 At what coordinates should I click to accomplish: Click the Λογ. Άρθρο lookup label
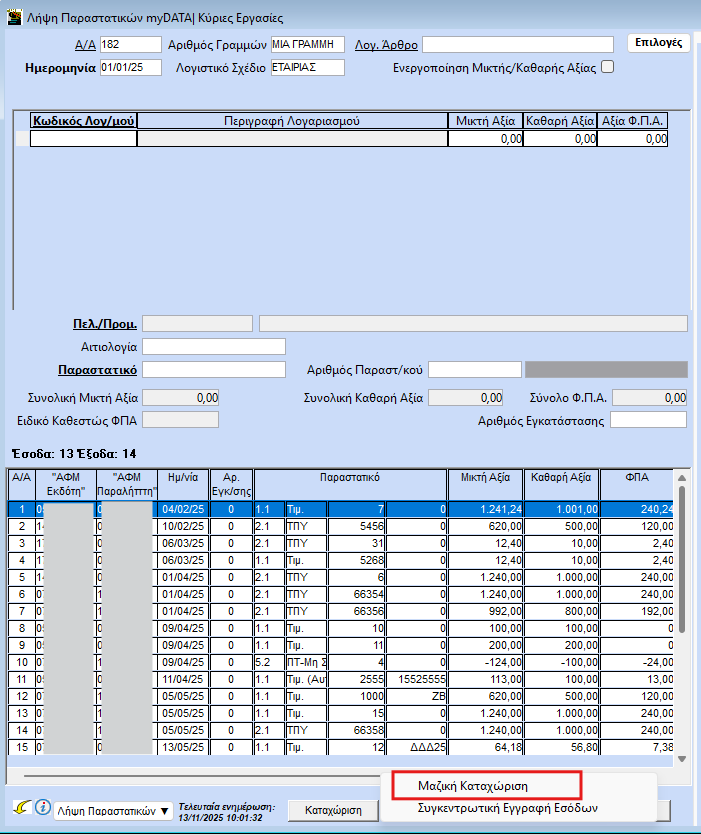click(386, 45)
